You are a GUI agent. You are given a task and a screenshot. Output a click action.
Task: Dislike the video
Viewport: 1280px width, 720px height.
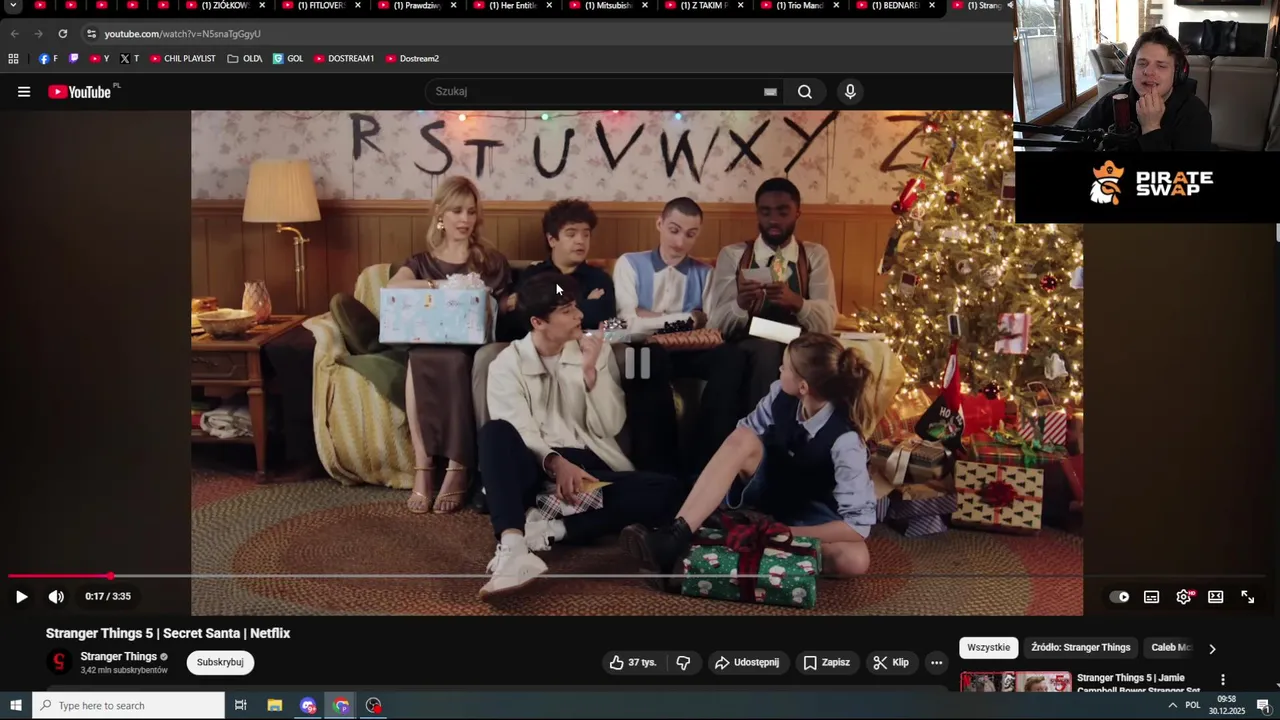pos(683,662)
